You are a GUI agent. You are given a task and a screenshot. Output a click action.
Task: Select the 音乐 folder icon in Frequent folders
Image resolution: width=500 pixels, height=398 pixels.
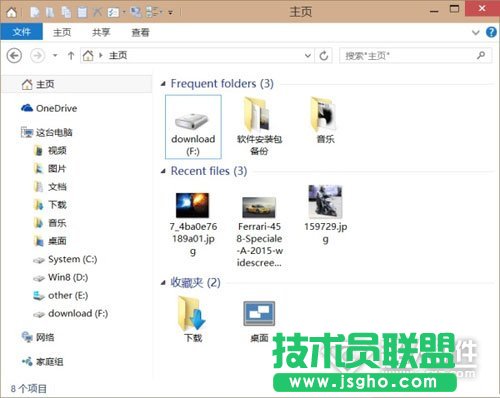pos(323,114)
